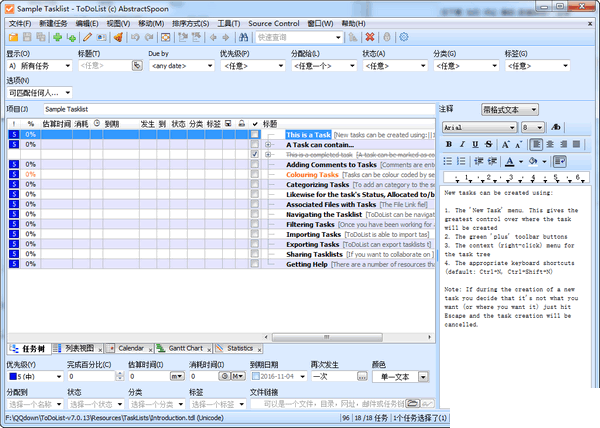Click the save tasklist floppy icon
The width and height of the screenshot is (600, 428).
pyautogui.click(x=27, y=37)
